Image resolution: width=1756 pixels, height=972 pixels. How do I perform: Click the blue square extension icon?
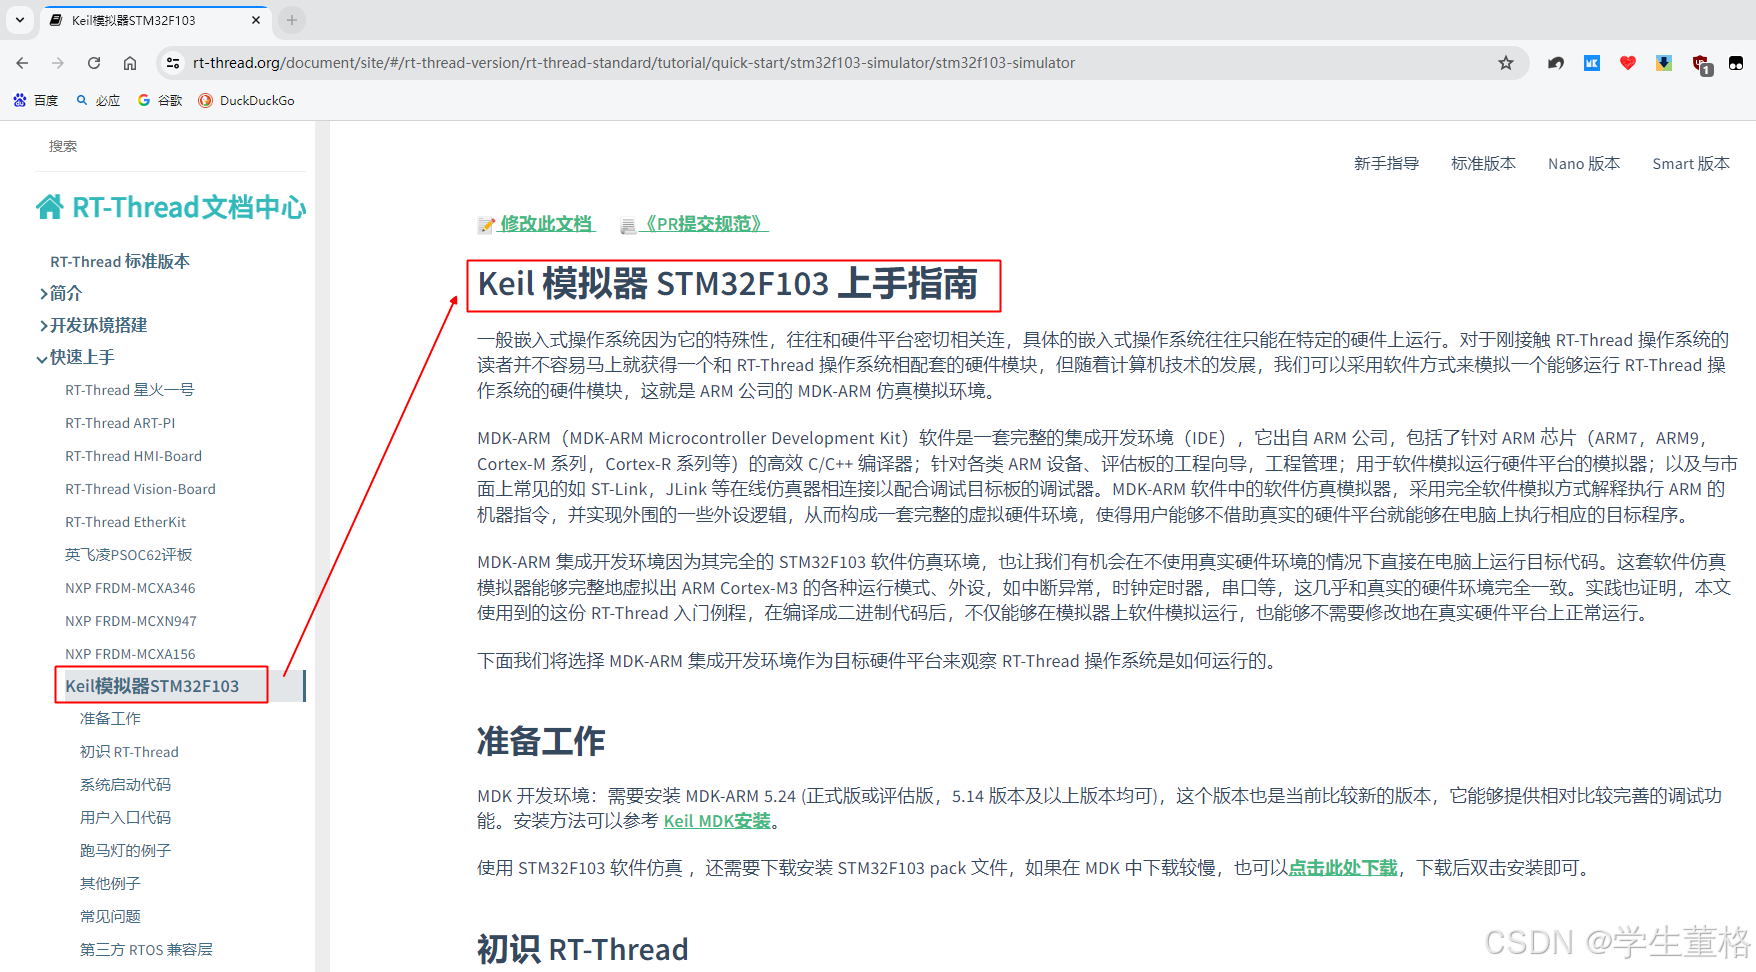coord(1592,63)
